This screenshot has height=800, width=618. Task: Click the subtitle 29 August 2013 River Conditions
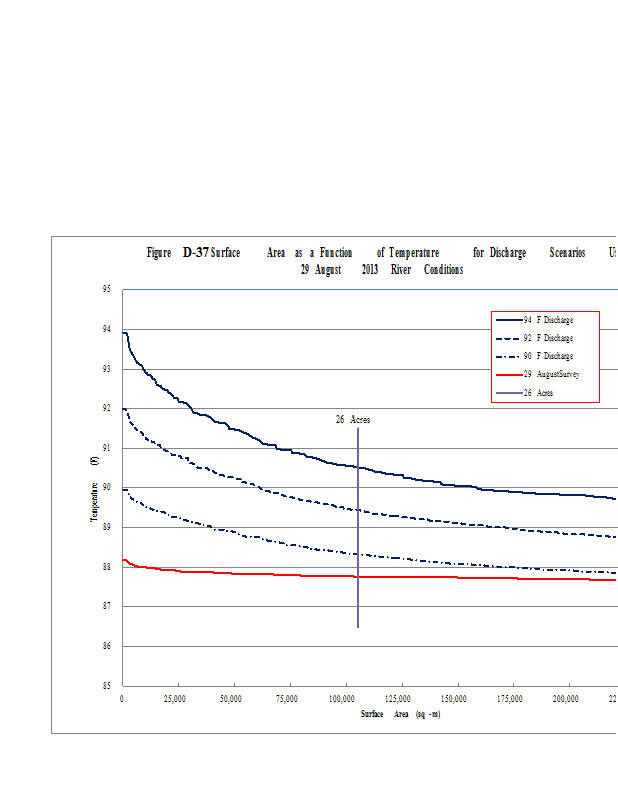(x=381, y=270)
